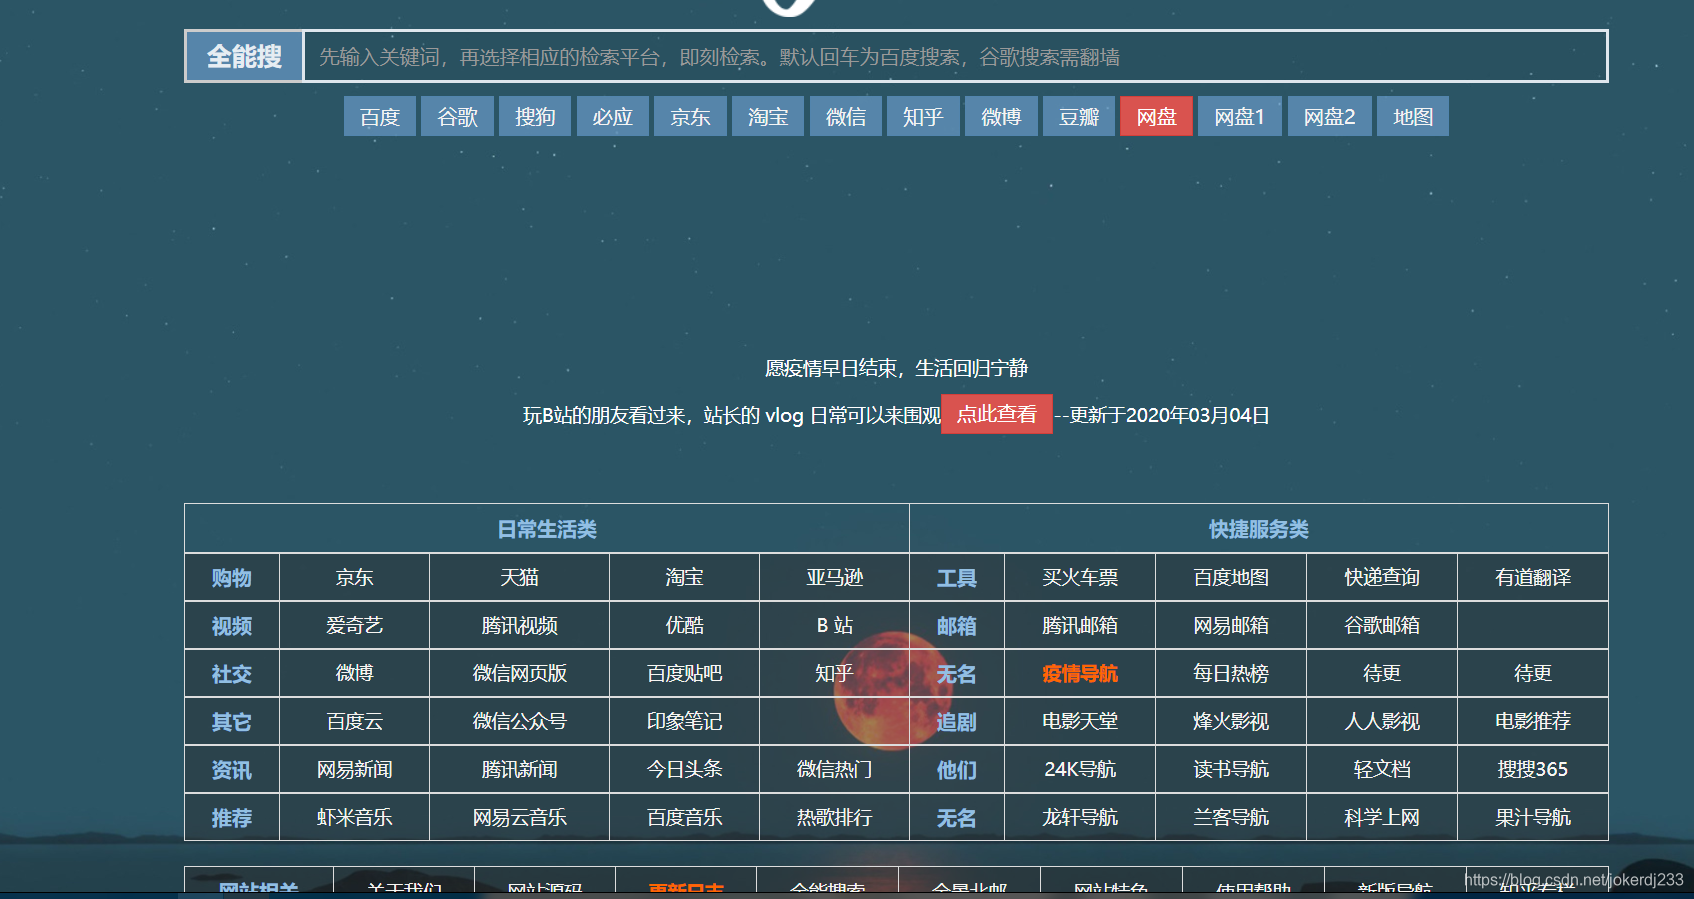Open 电影推荐 link

coord(1533,721)
